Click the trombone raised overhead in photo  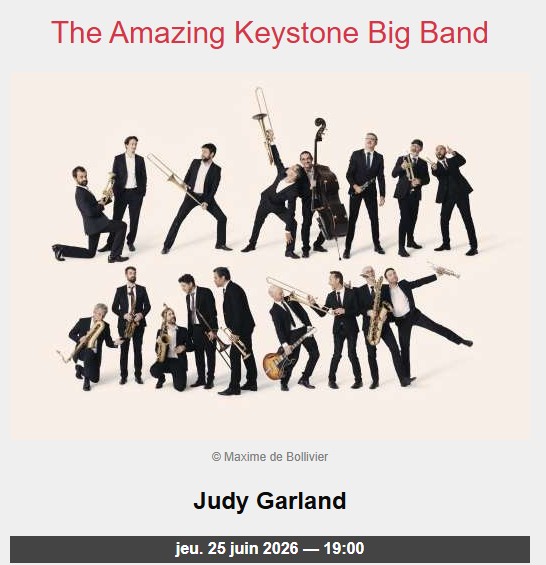(265, 124)
